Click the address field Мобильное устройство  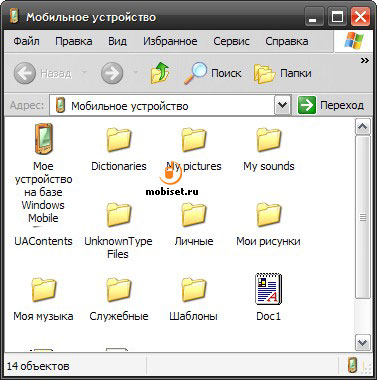pos(162,105)
